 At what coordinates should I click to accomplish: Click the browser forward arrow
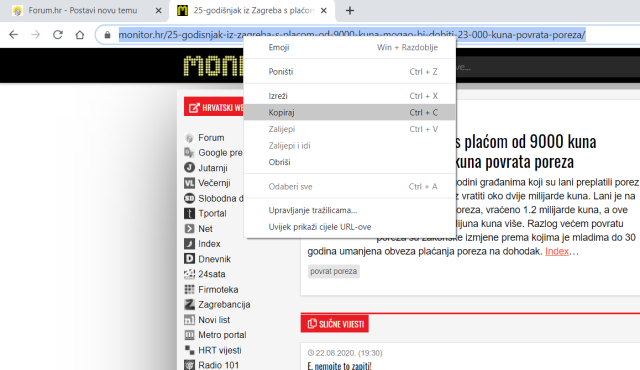coord(36,35)
